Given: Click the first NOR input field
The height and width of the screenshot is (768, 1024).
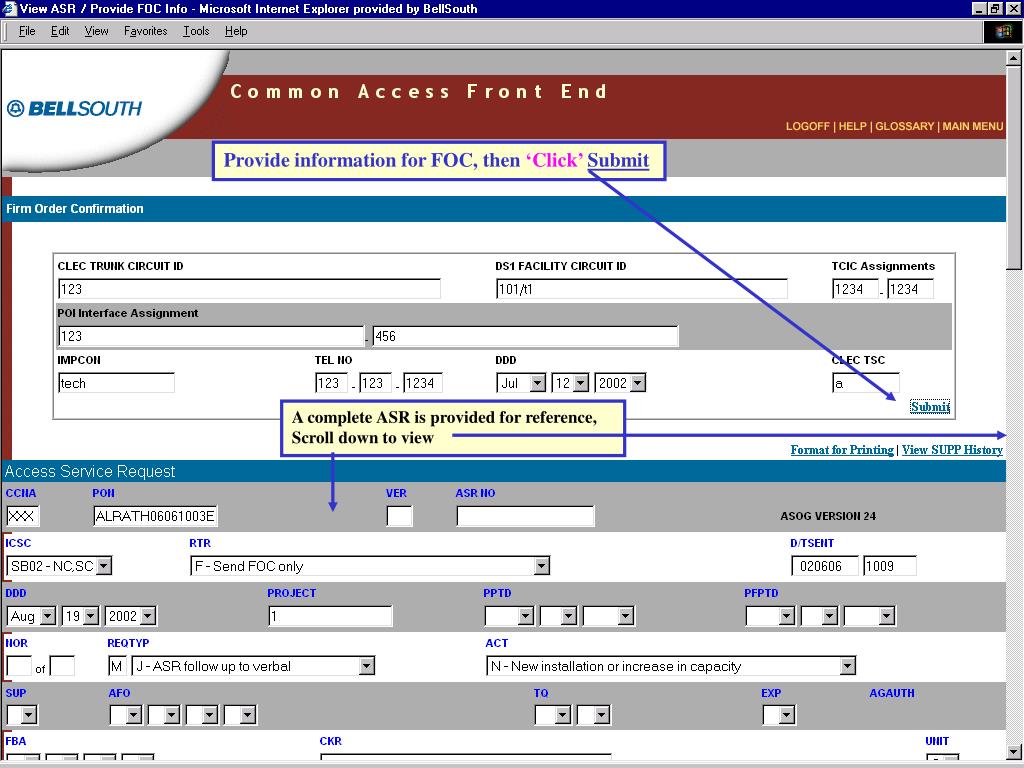Looking at the screenshot, I should pos(19,666).
